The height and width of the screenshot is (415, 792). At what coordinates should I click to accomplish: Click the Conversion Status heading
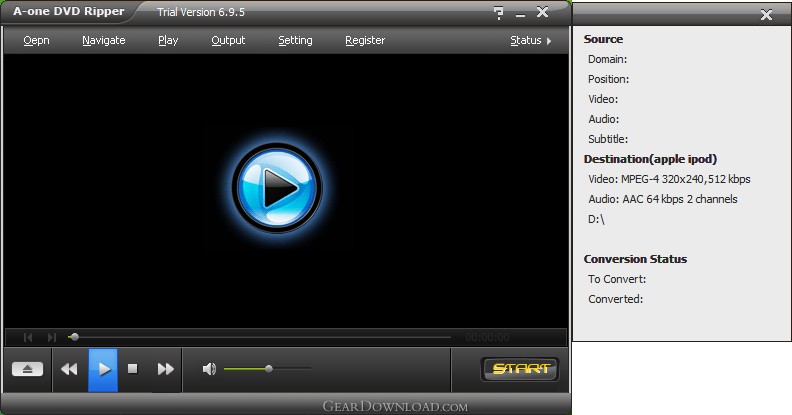click(635, 259)
